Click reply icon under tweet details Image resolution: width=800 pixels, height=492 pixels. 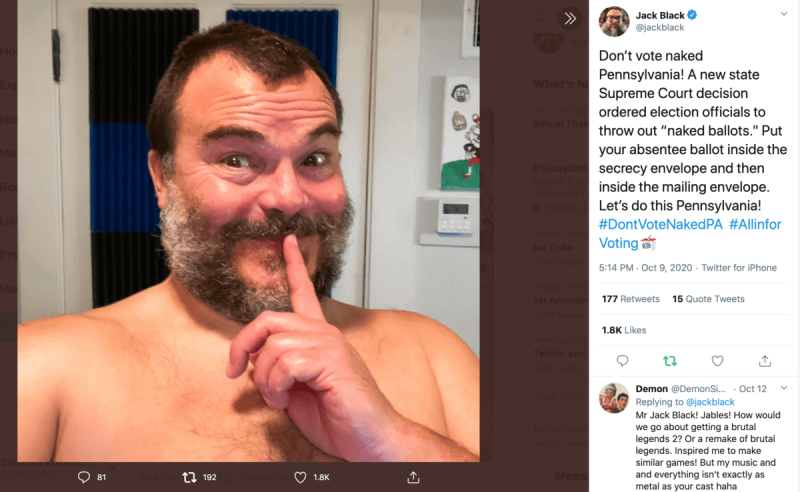click(x=622, y=361)
